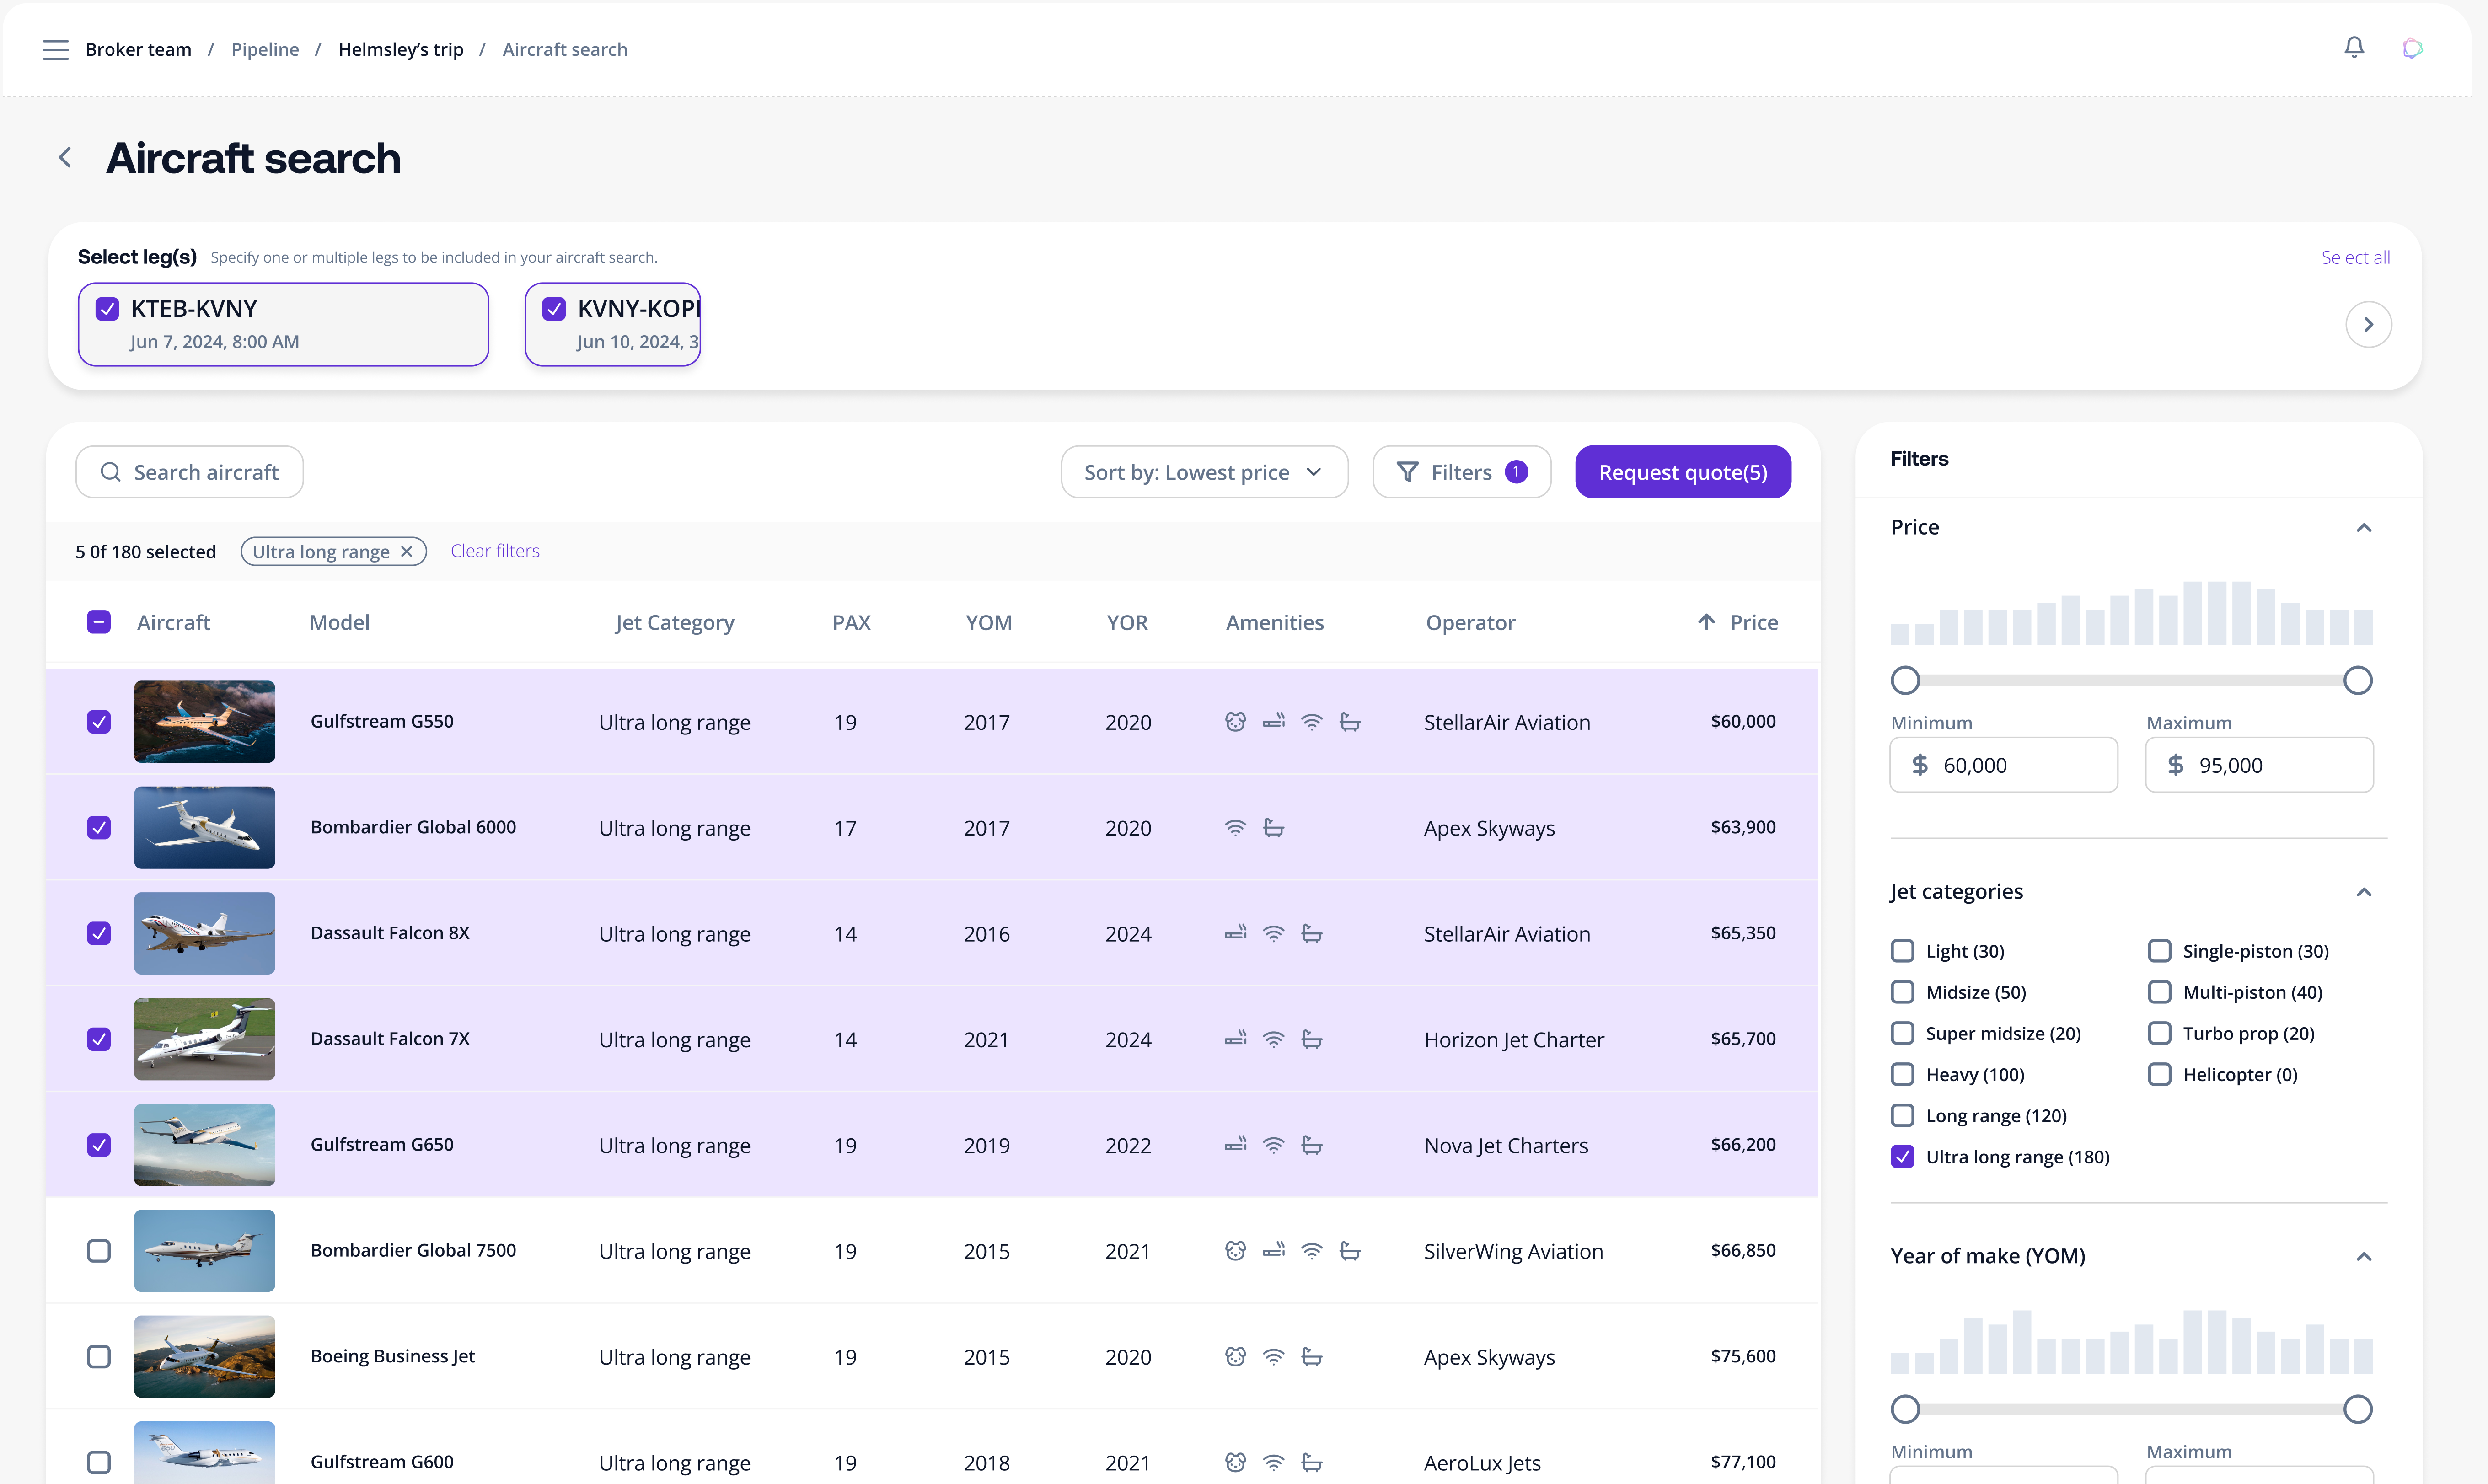
Task: Open the user profile avatar
Action: tap(2412, 48)
